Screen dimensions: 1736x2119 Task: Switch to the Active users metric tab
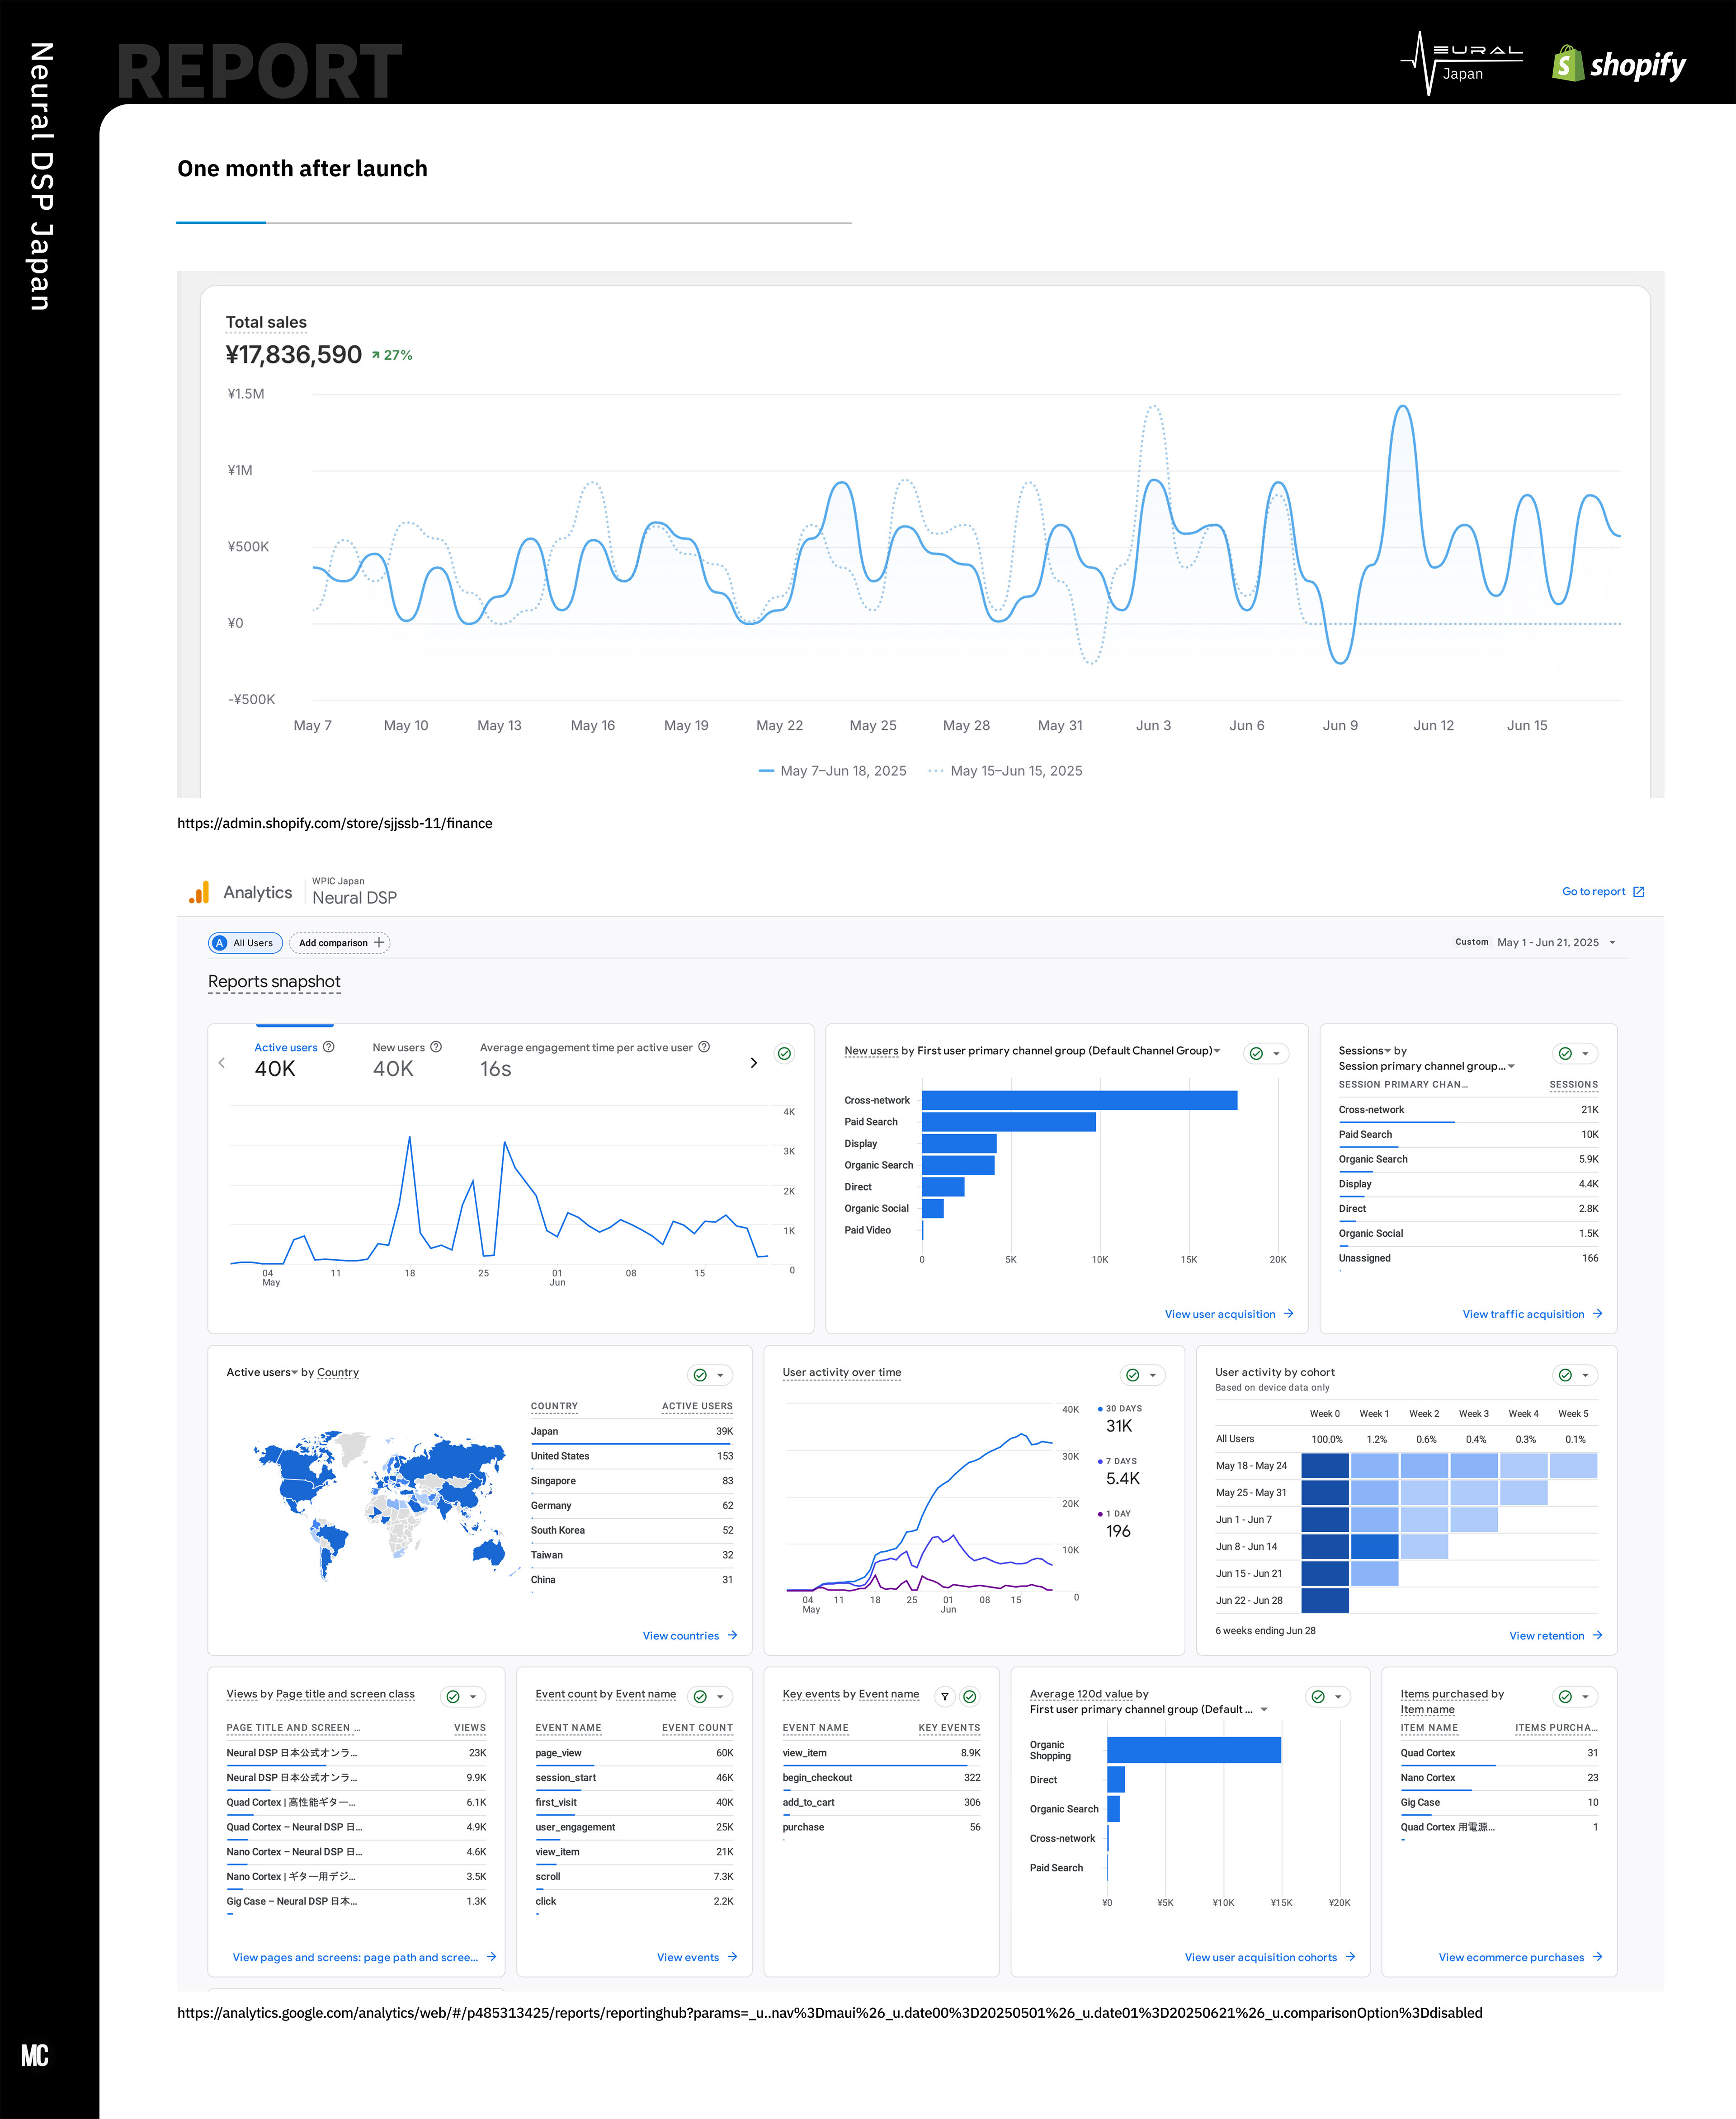tap(294, 1060)
